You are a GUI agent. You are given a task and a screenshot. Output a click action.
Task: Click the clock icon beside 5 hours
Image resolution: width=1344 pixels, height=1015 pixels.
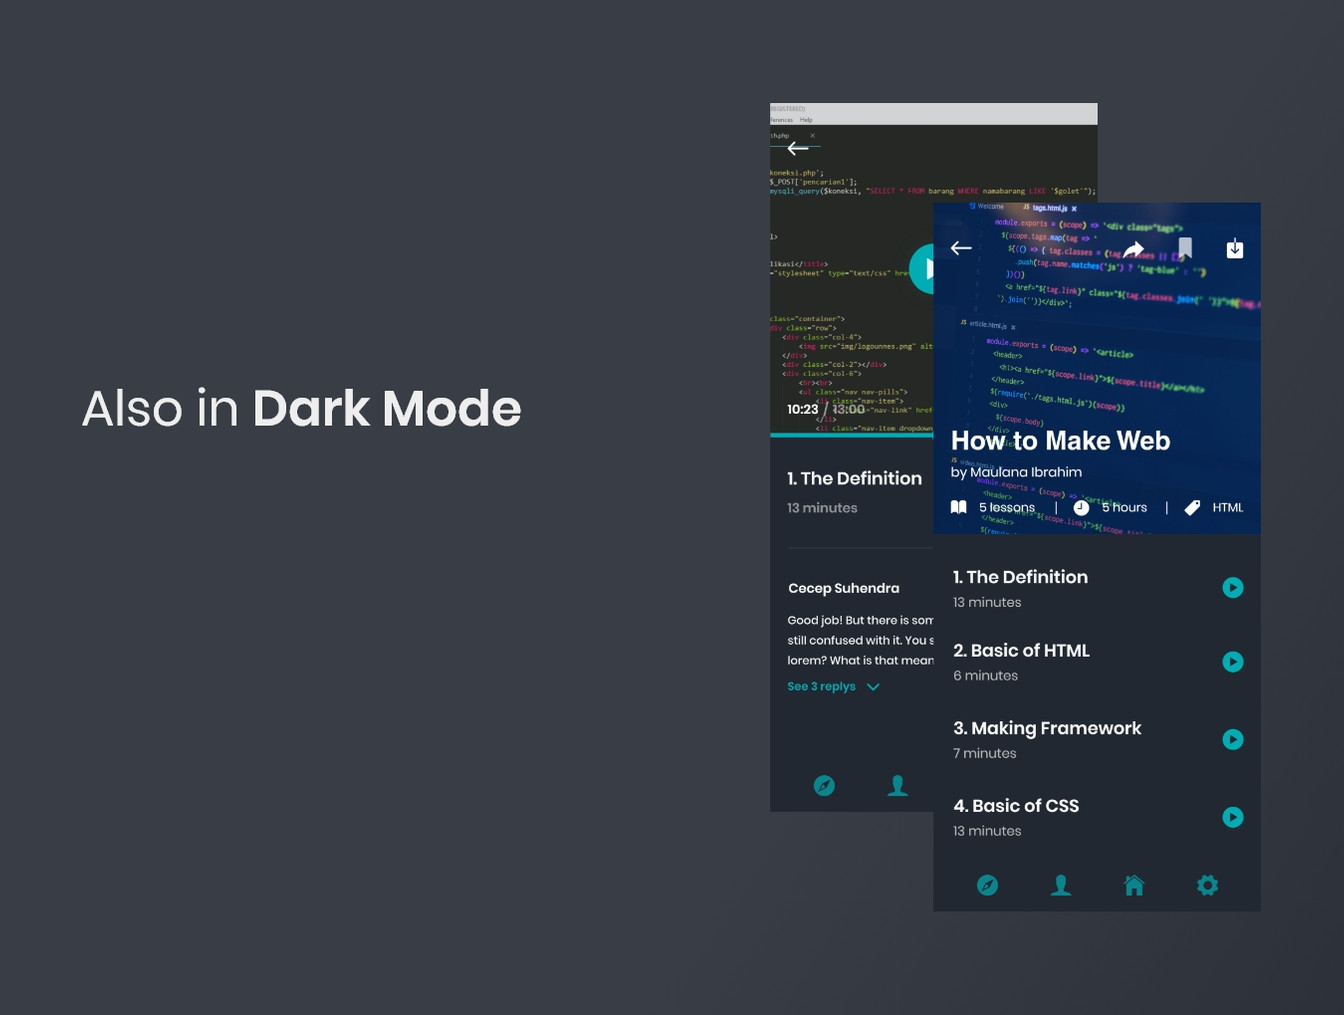click(x=1081, y=508)
